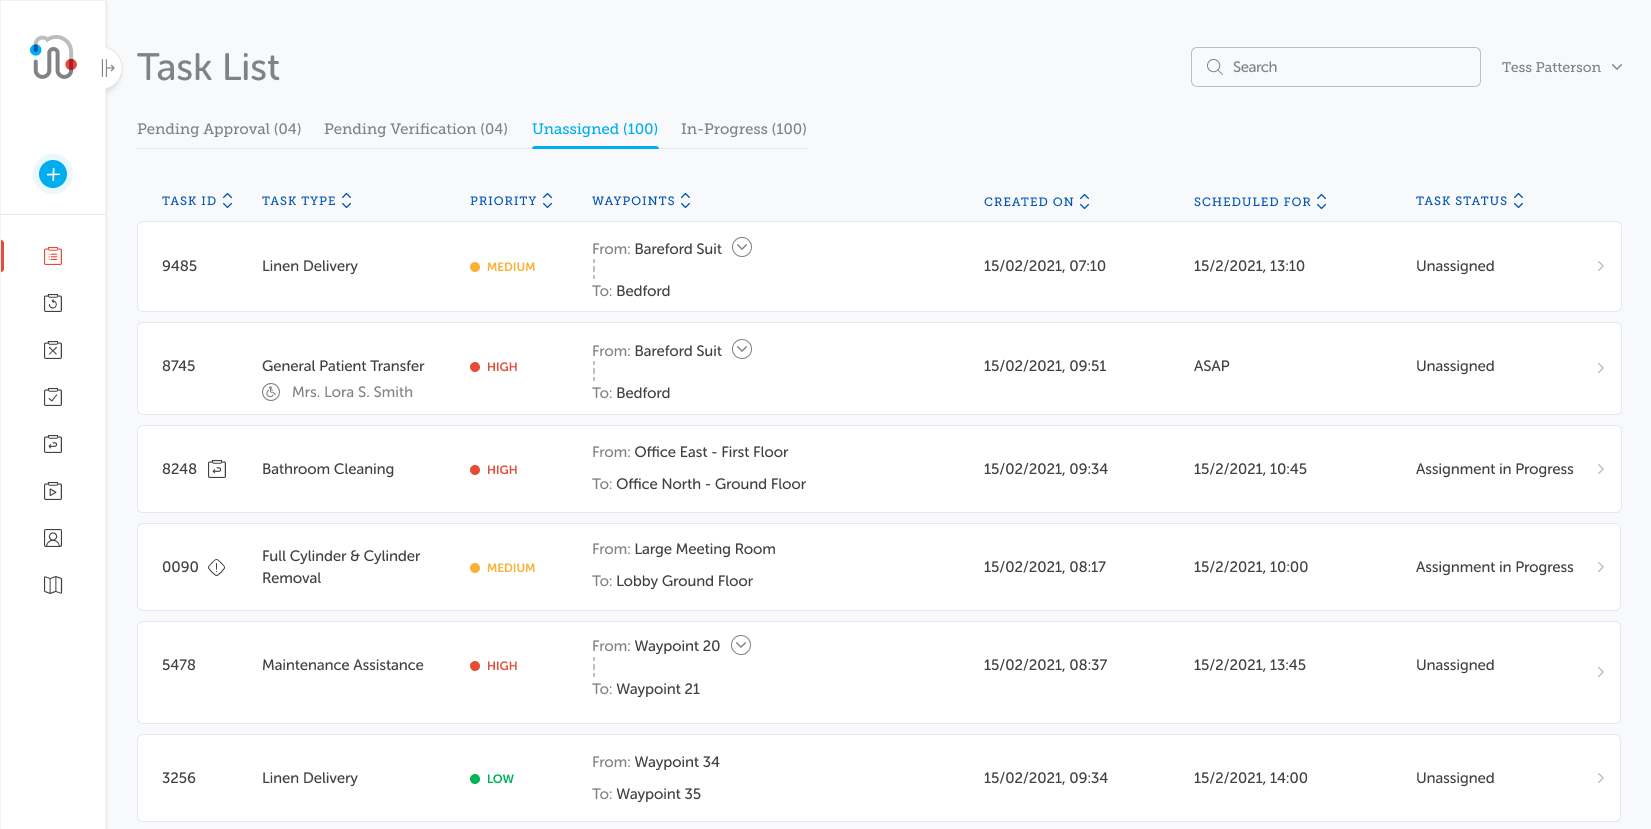The image size is (1651, 829).
Task: Open details arrow for task 5478
Action: coord(1600,672)
